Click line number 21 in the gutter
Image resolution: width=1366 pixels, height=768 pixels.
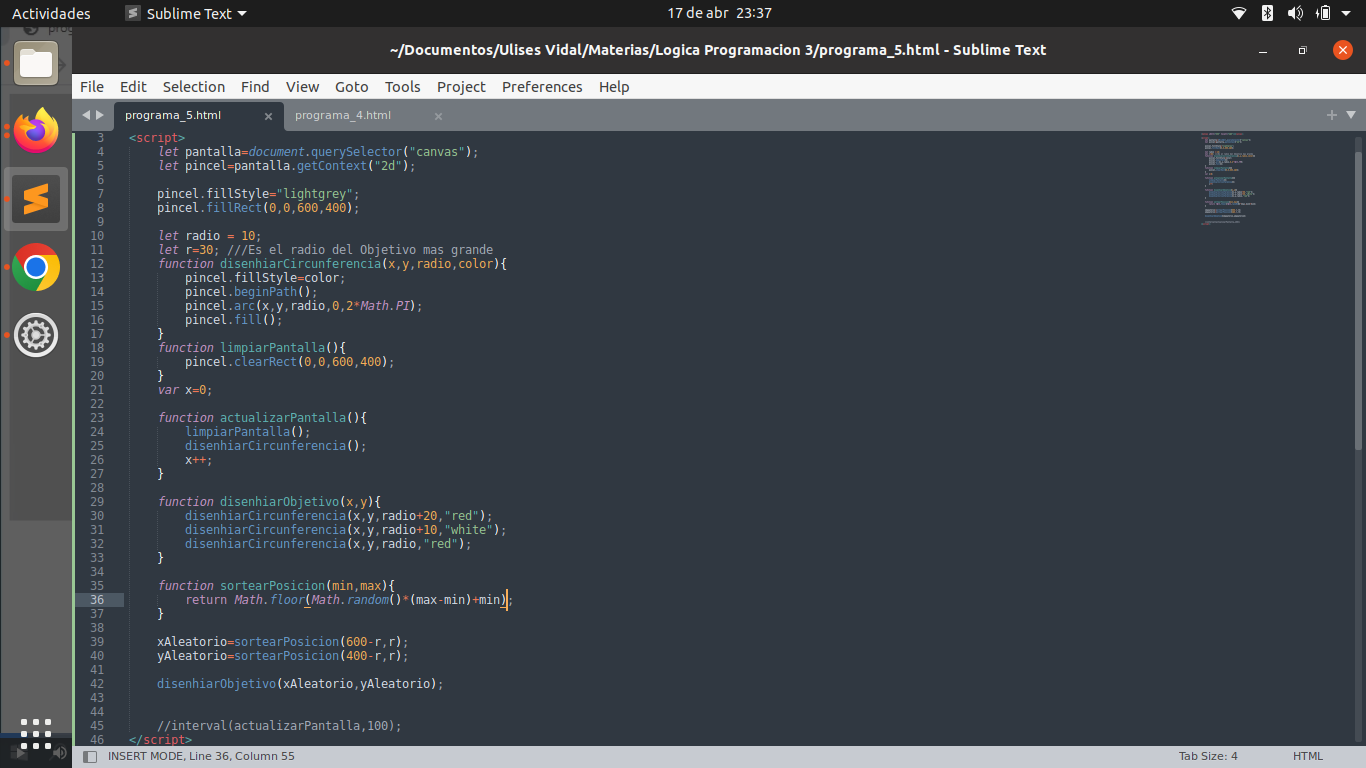click(x=97, y=390)
